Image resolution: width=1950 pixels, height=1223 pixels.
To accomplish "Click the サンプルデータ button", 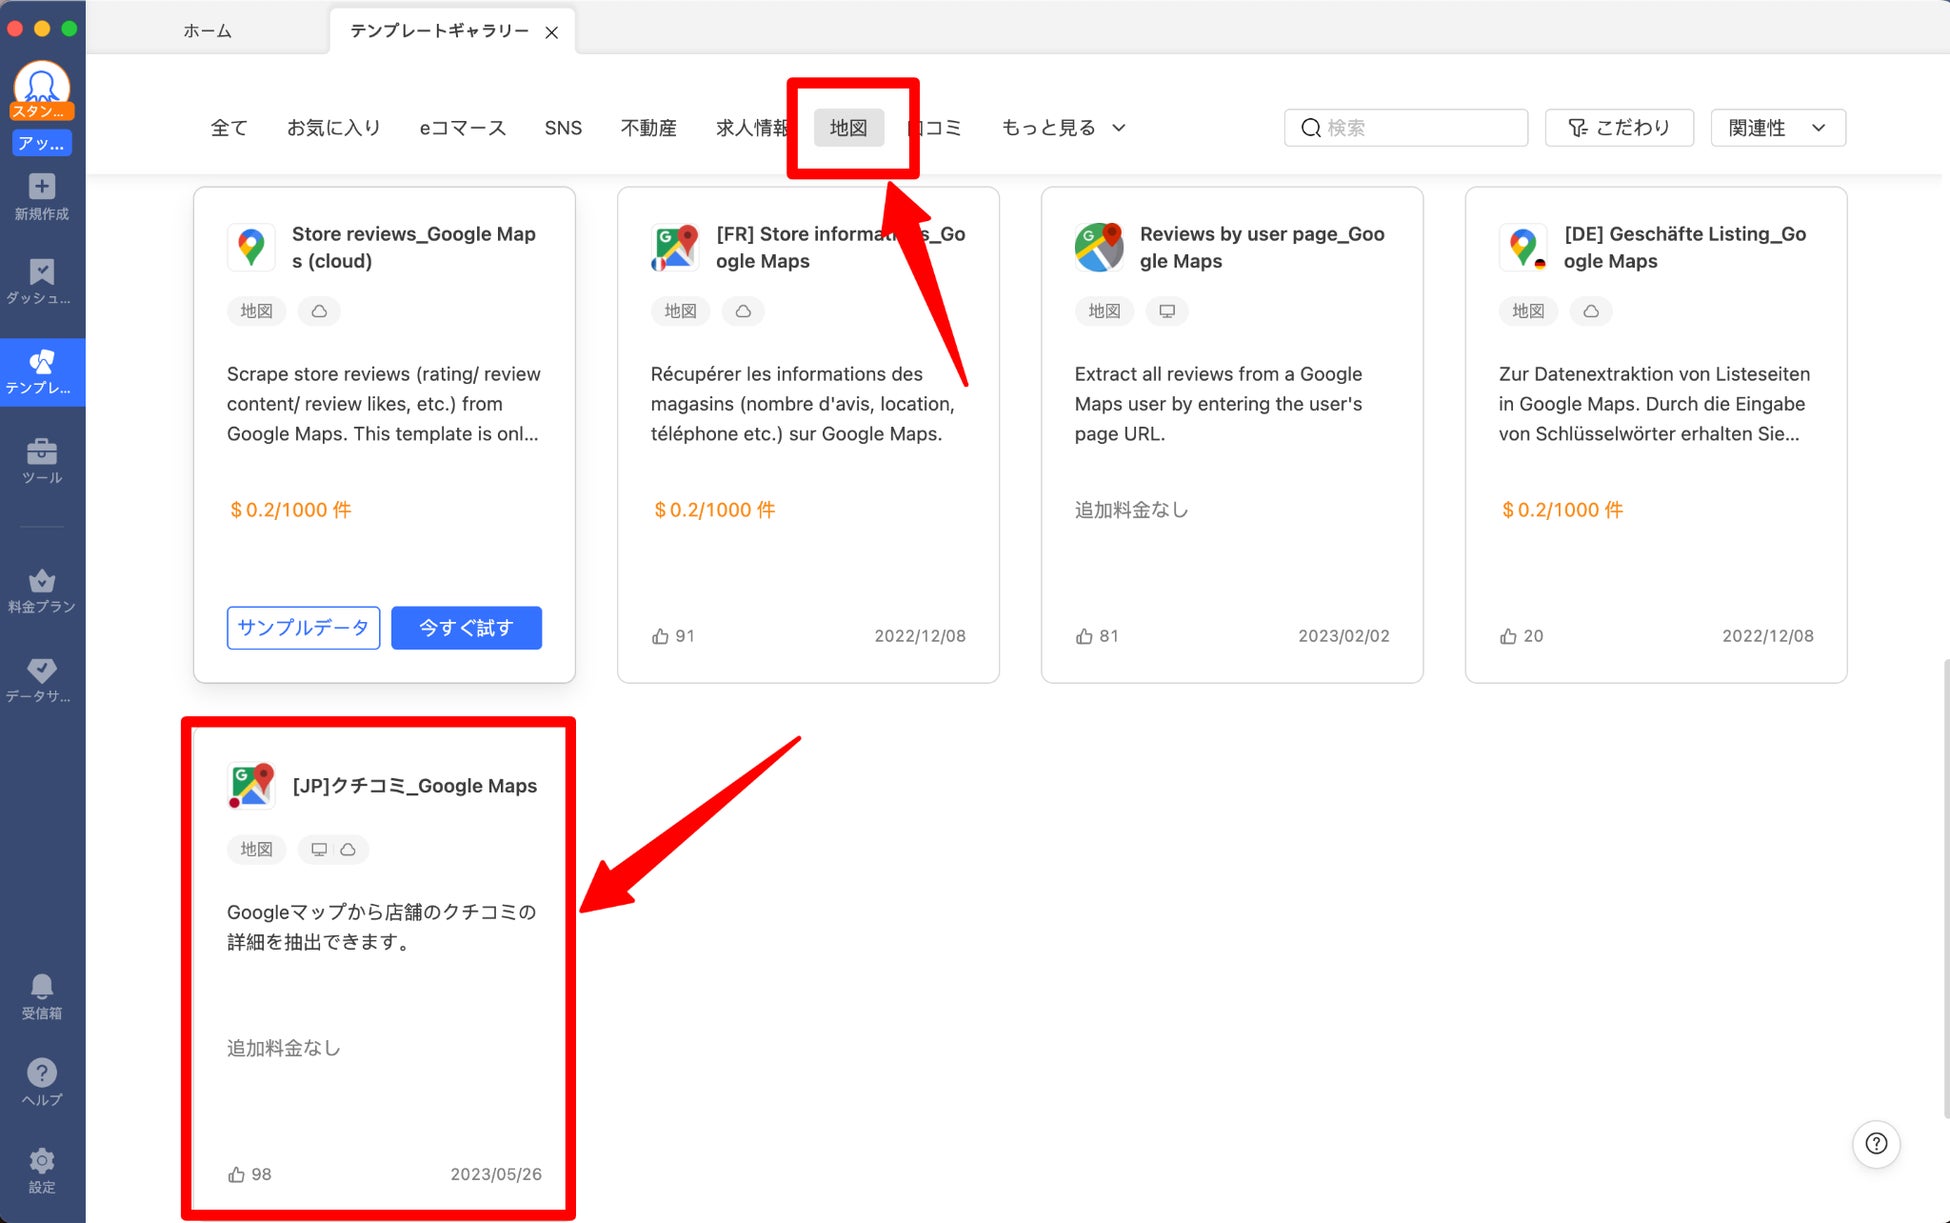I will [x=303, y=628].
